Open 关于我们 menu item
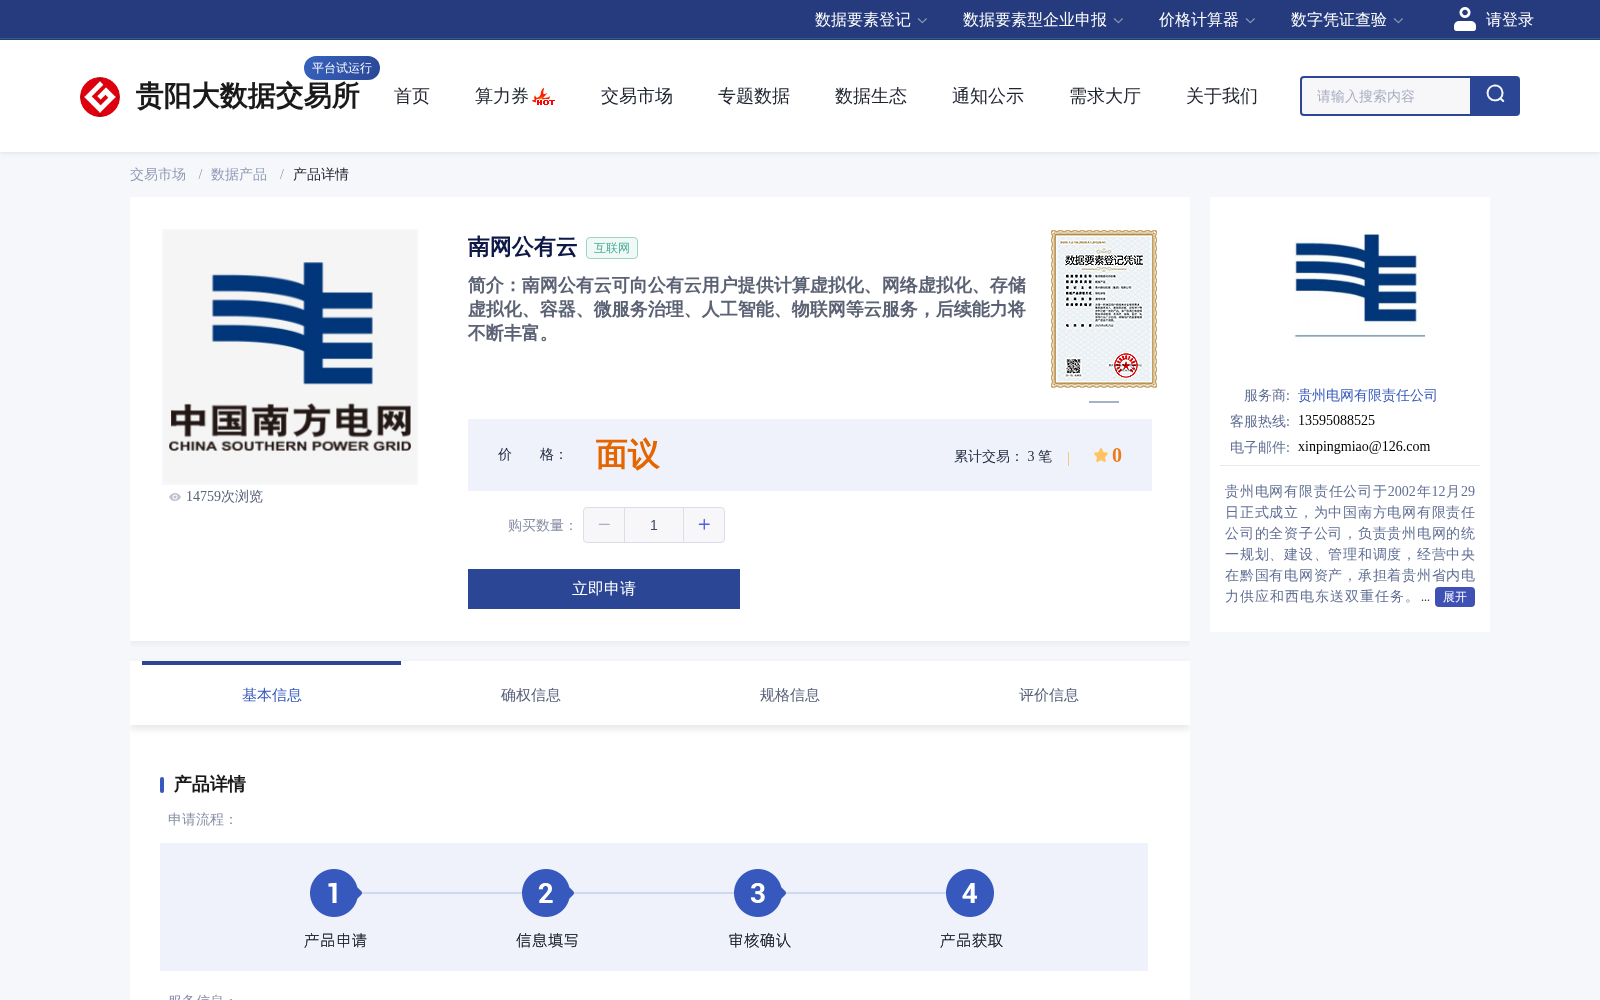Screen dimensions: 1600x1000 1222,96
